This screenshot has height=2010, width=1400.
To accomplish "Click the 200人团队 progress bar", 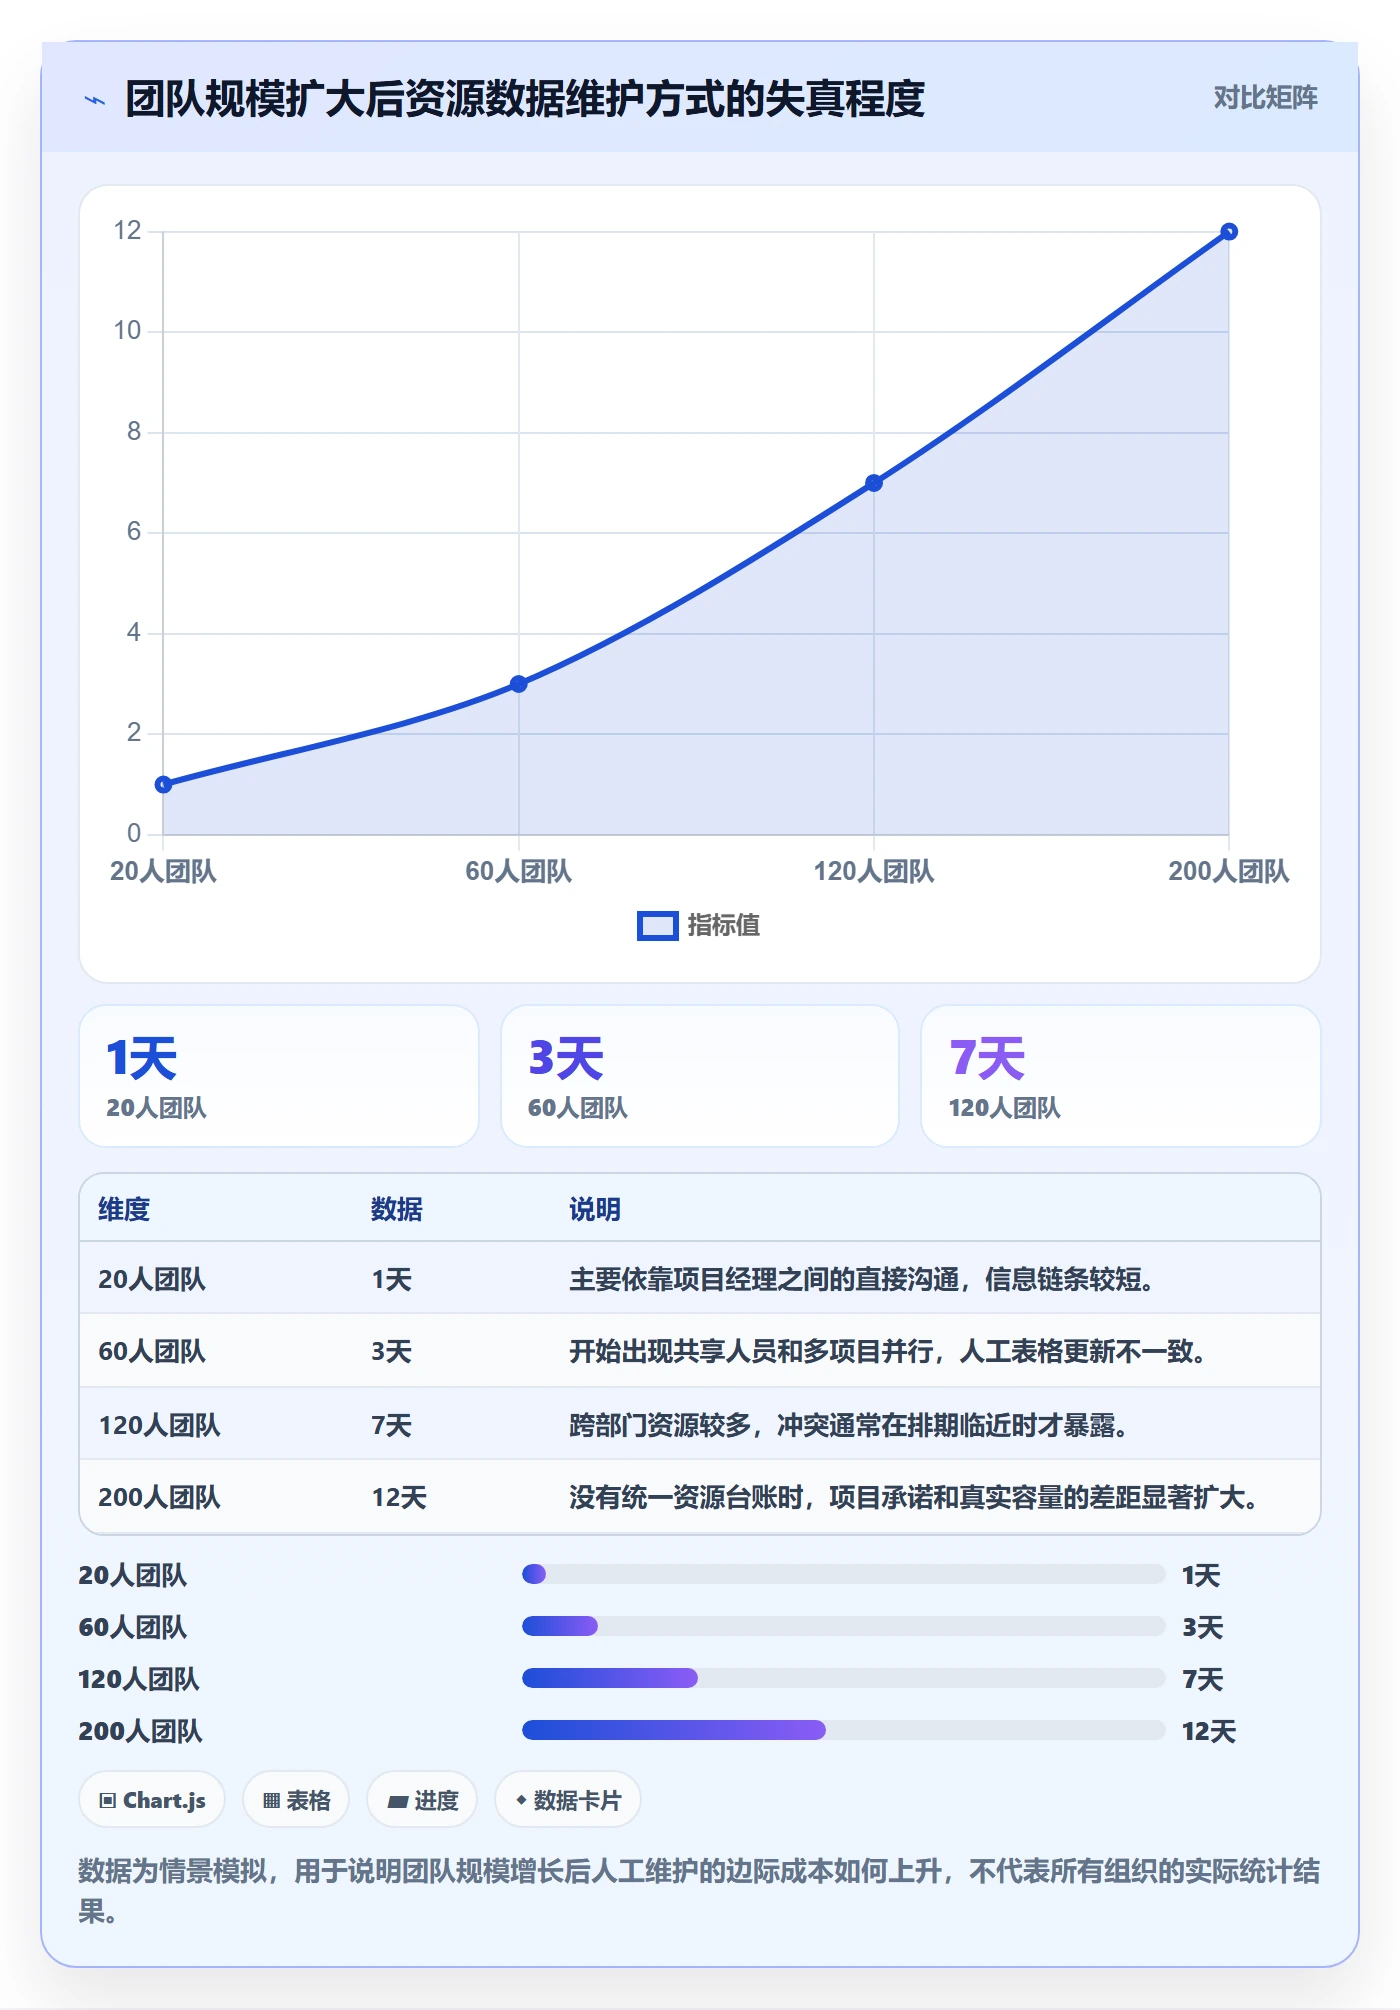I will pyautogui.click(x=844, y=1730).
